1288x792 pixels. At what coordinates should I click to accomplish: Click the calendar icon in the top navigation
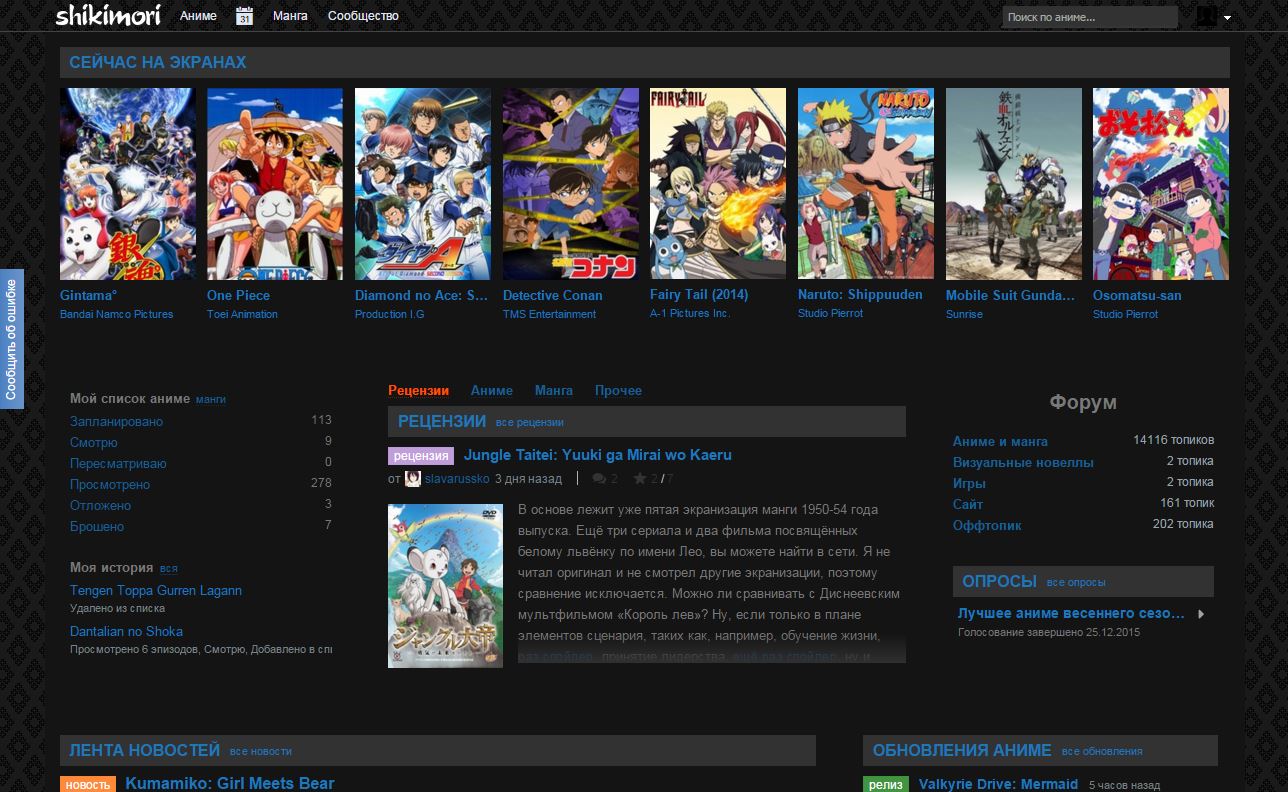point(244,15)
